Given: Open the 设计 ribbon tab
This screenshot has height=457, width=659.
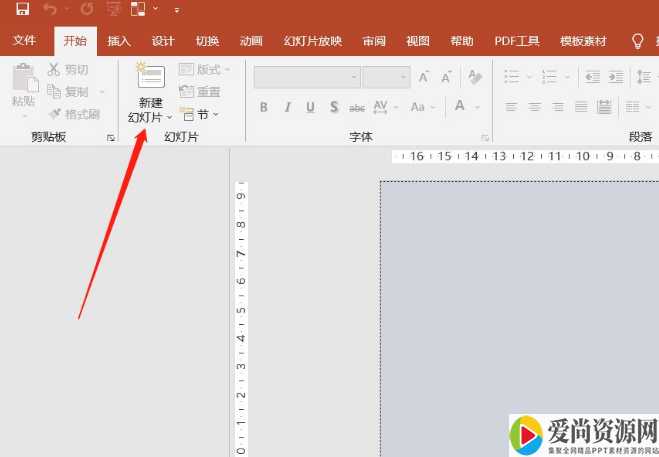Looking at the screenshot, I should (x=163, y=41).
